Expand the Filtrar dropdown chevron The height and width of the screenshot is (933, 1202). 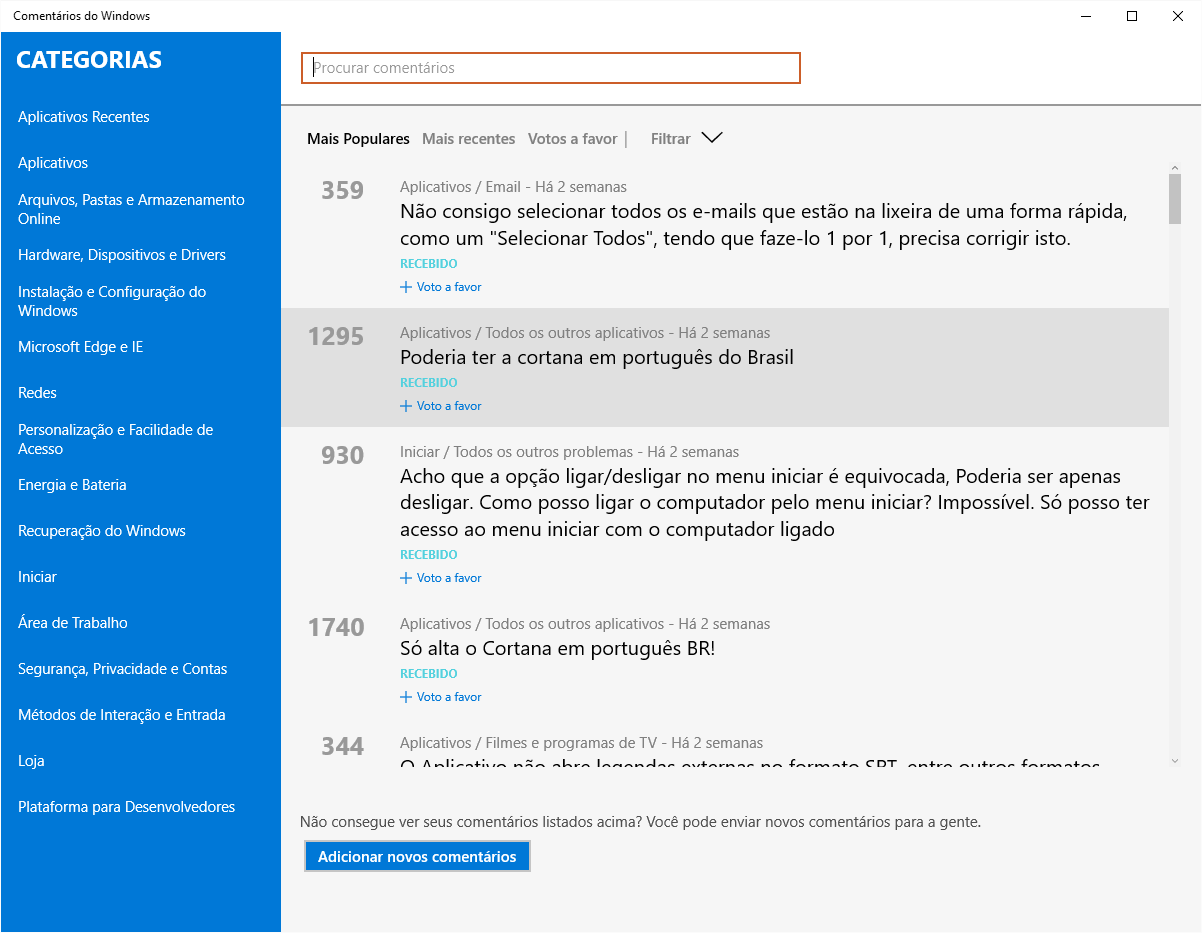coord(711,139)
